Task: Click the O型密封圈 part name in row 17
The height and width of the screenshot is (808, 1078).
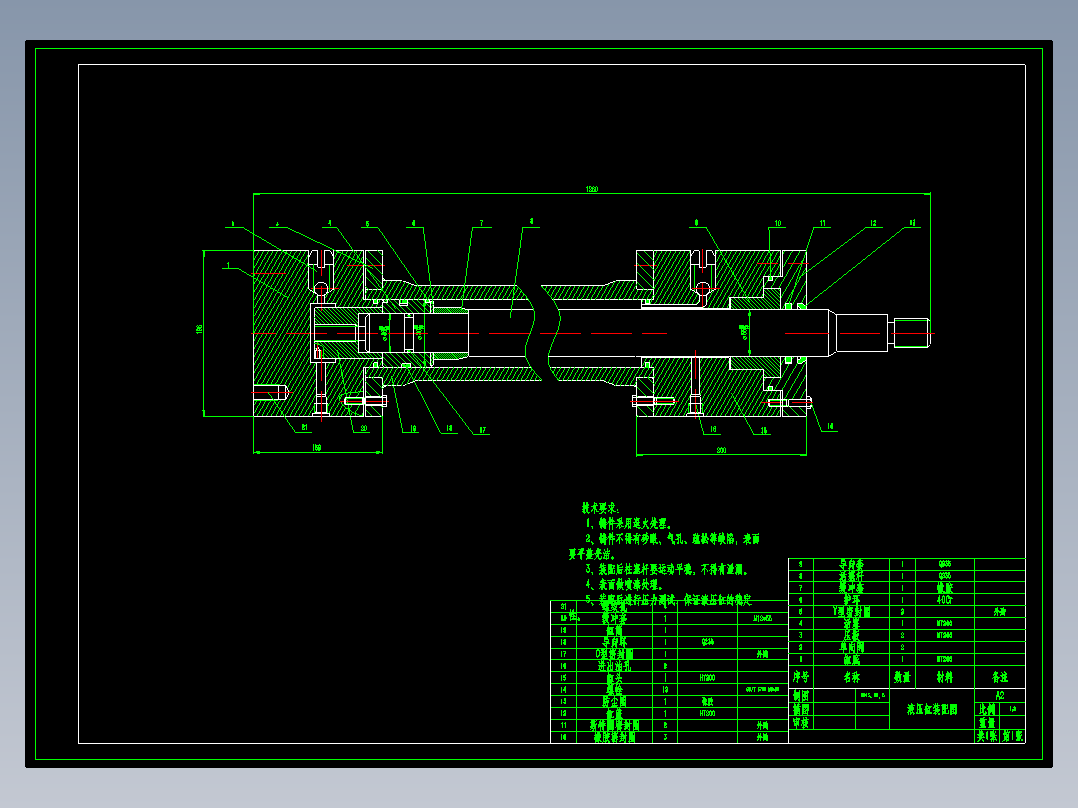Action: 614,654
